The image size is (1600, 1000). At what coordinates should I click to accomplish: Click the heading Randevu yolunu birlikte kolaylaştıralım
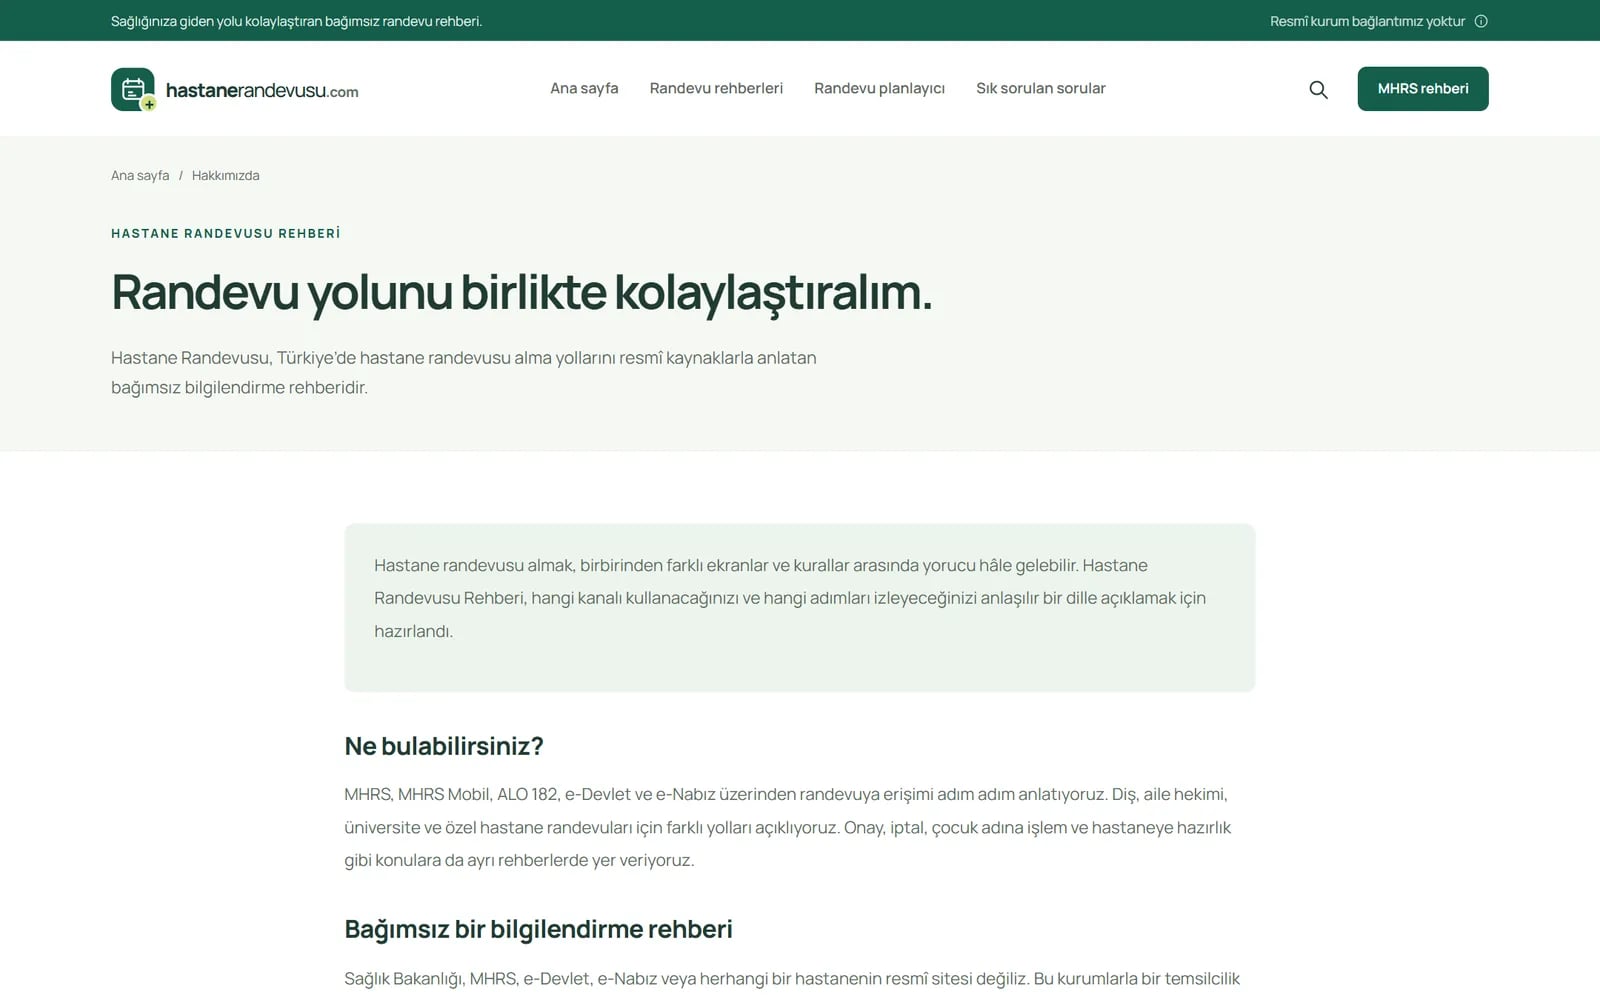coord(521,293)
